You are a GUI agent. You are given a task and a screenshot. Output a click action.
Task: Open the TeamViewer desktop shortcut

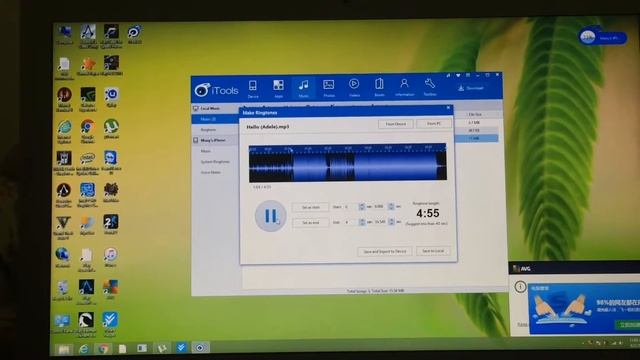111,162
